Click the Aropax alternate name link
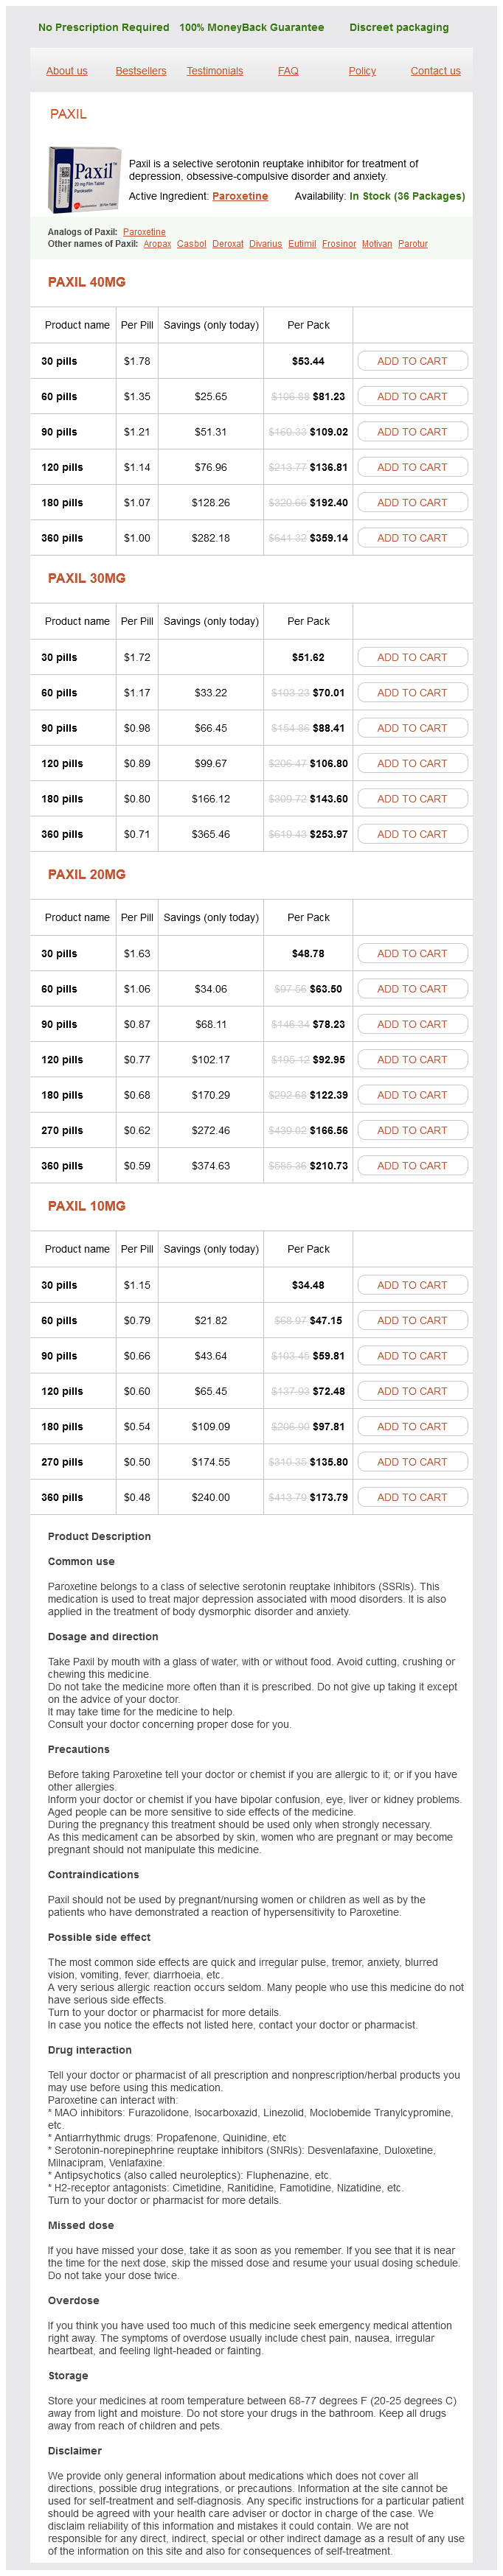The width and height of the screenshot is (503, 2576). [x=157, y=244]
